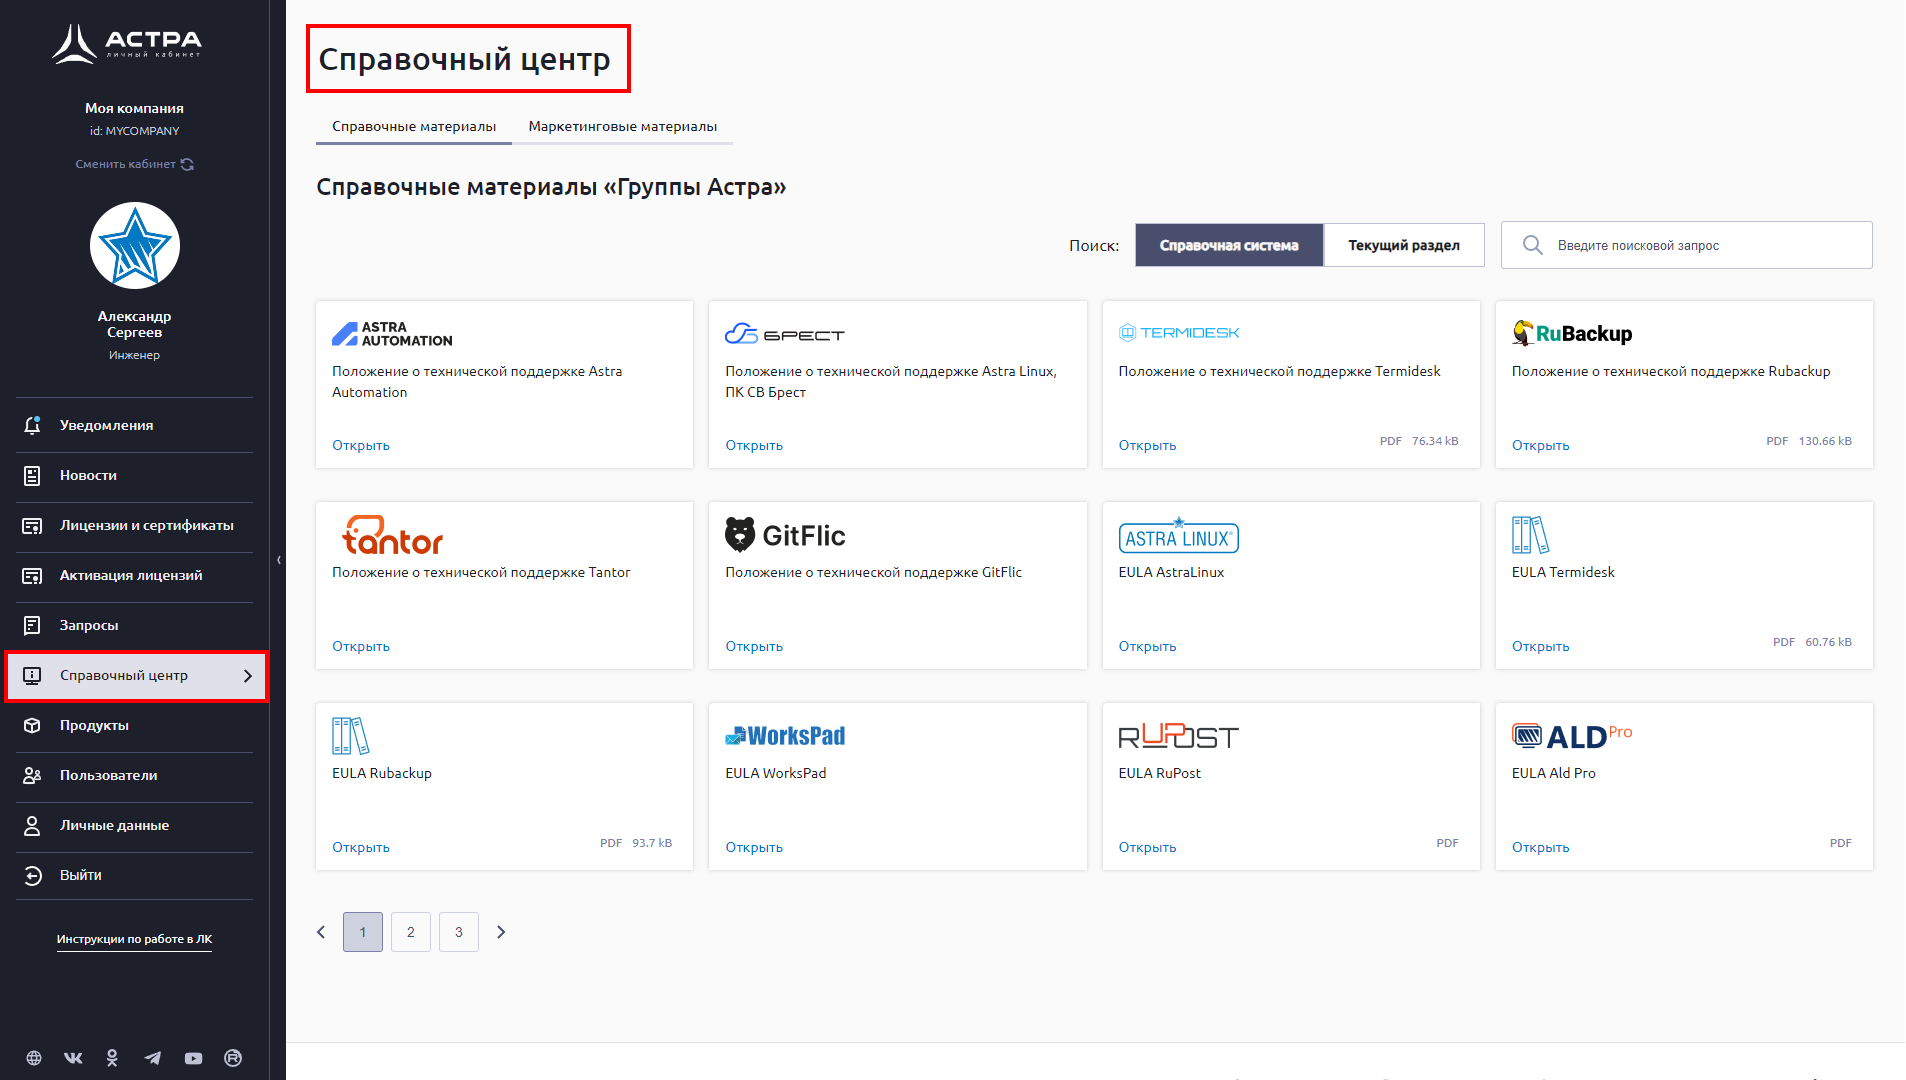Open Инструкции по работе в ЛК link
Screen dimensions: 1906x1080
[x=134, y=939]
